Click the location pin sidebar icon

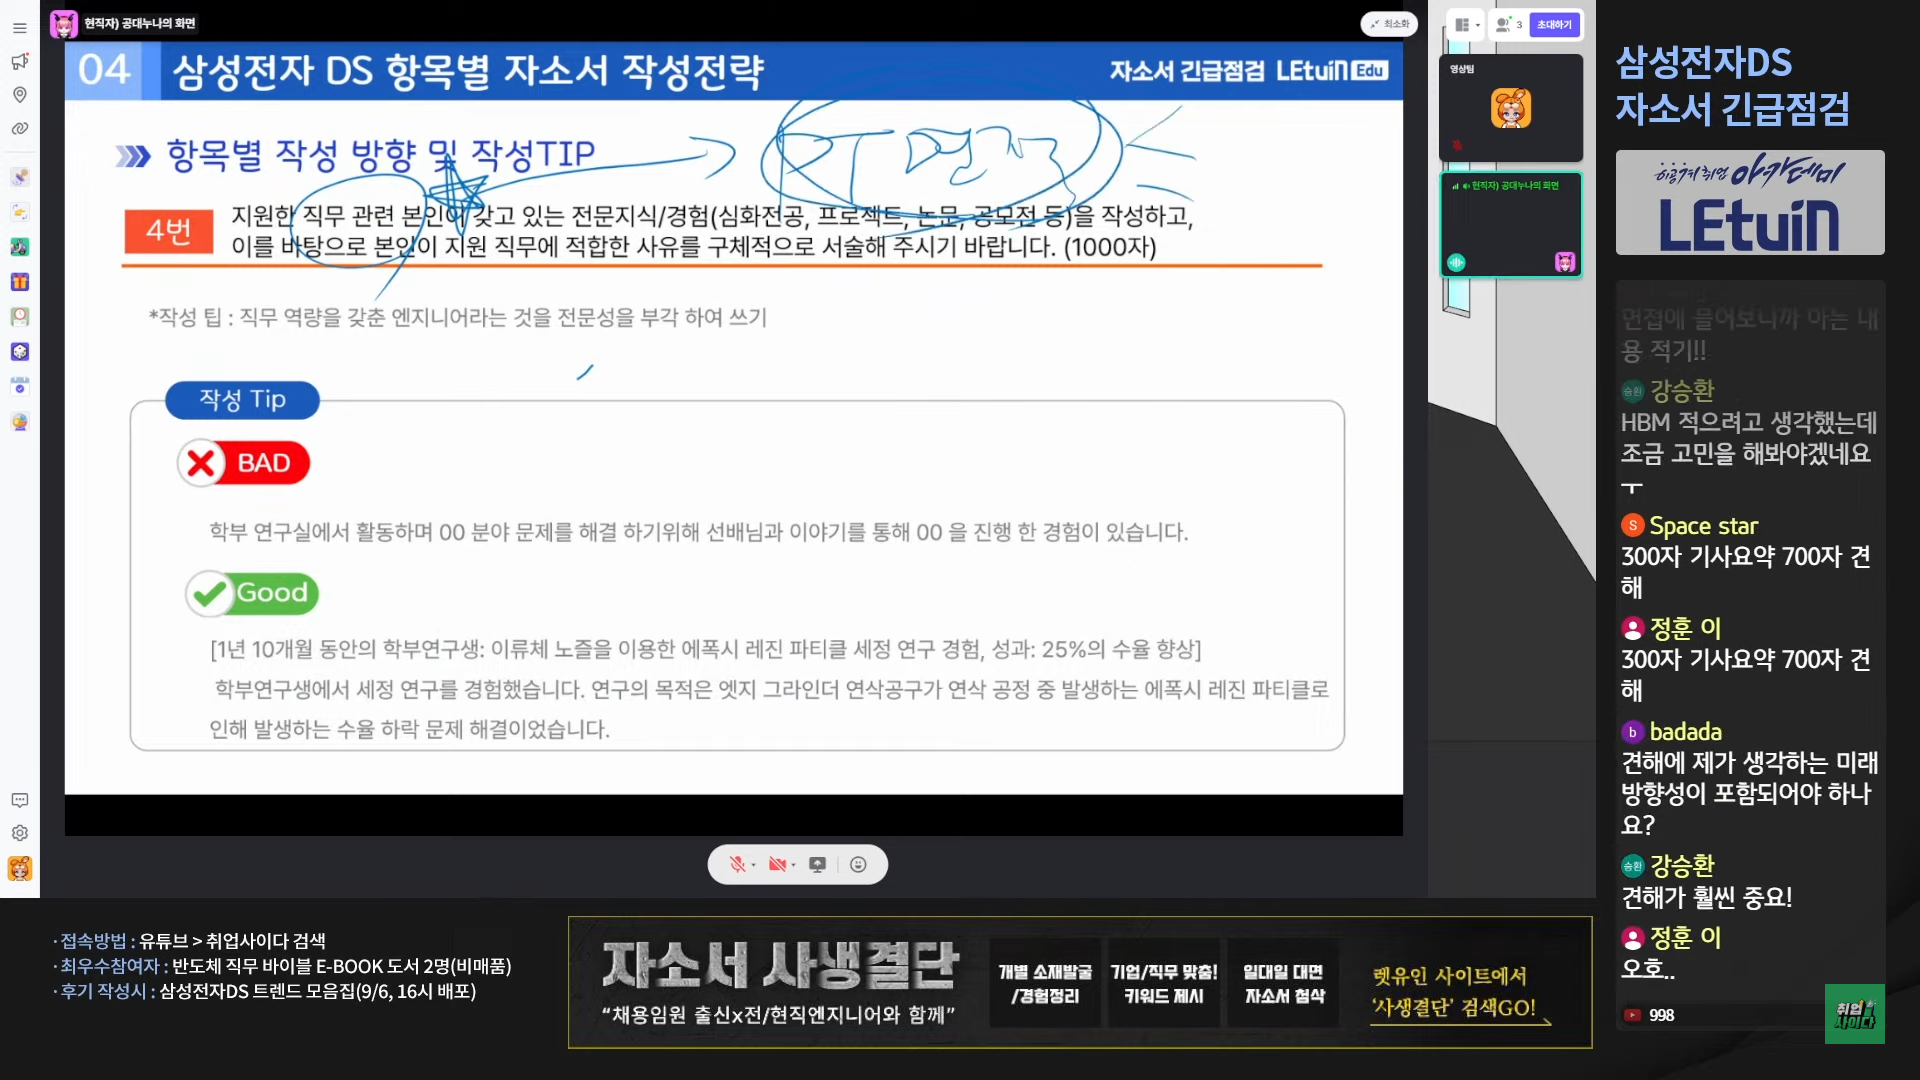coord(20,95)
